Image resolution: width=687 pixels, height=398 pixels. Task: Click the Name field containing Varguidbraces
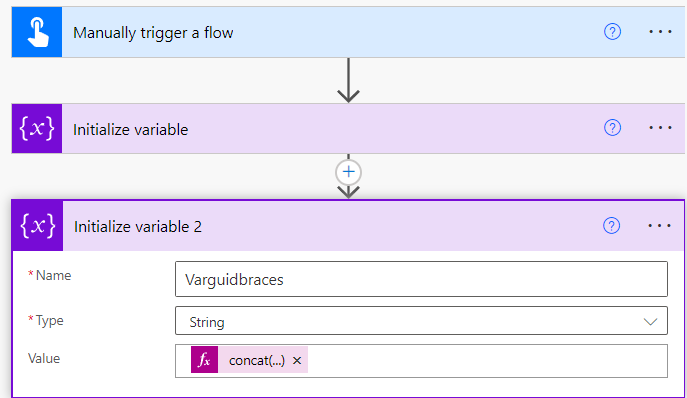click(x=421, y=279)
